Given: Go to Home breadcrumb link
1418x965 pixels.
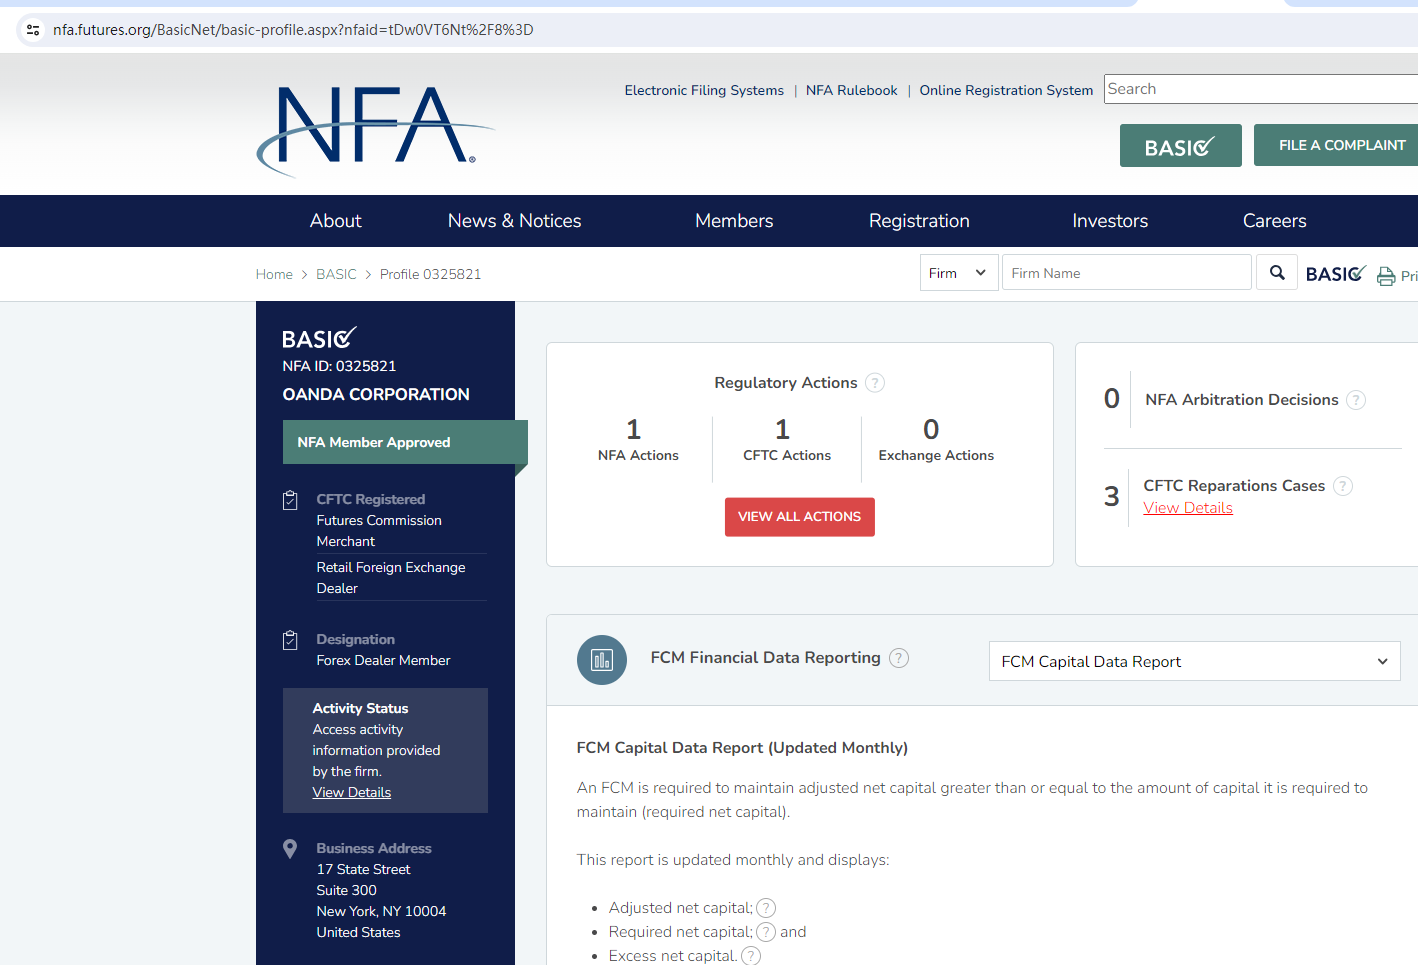Looking at the screenshot, I should tap(274, 274).
